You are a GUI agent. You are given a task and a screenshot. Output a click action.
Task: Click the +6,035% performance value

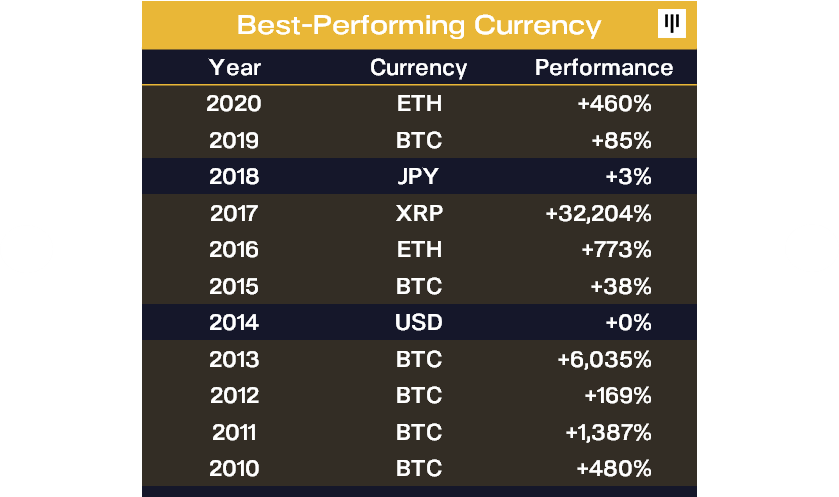pyautogui.click(x=605, y=360)
